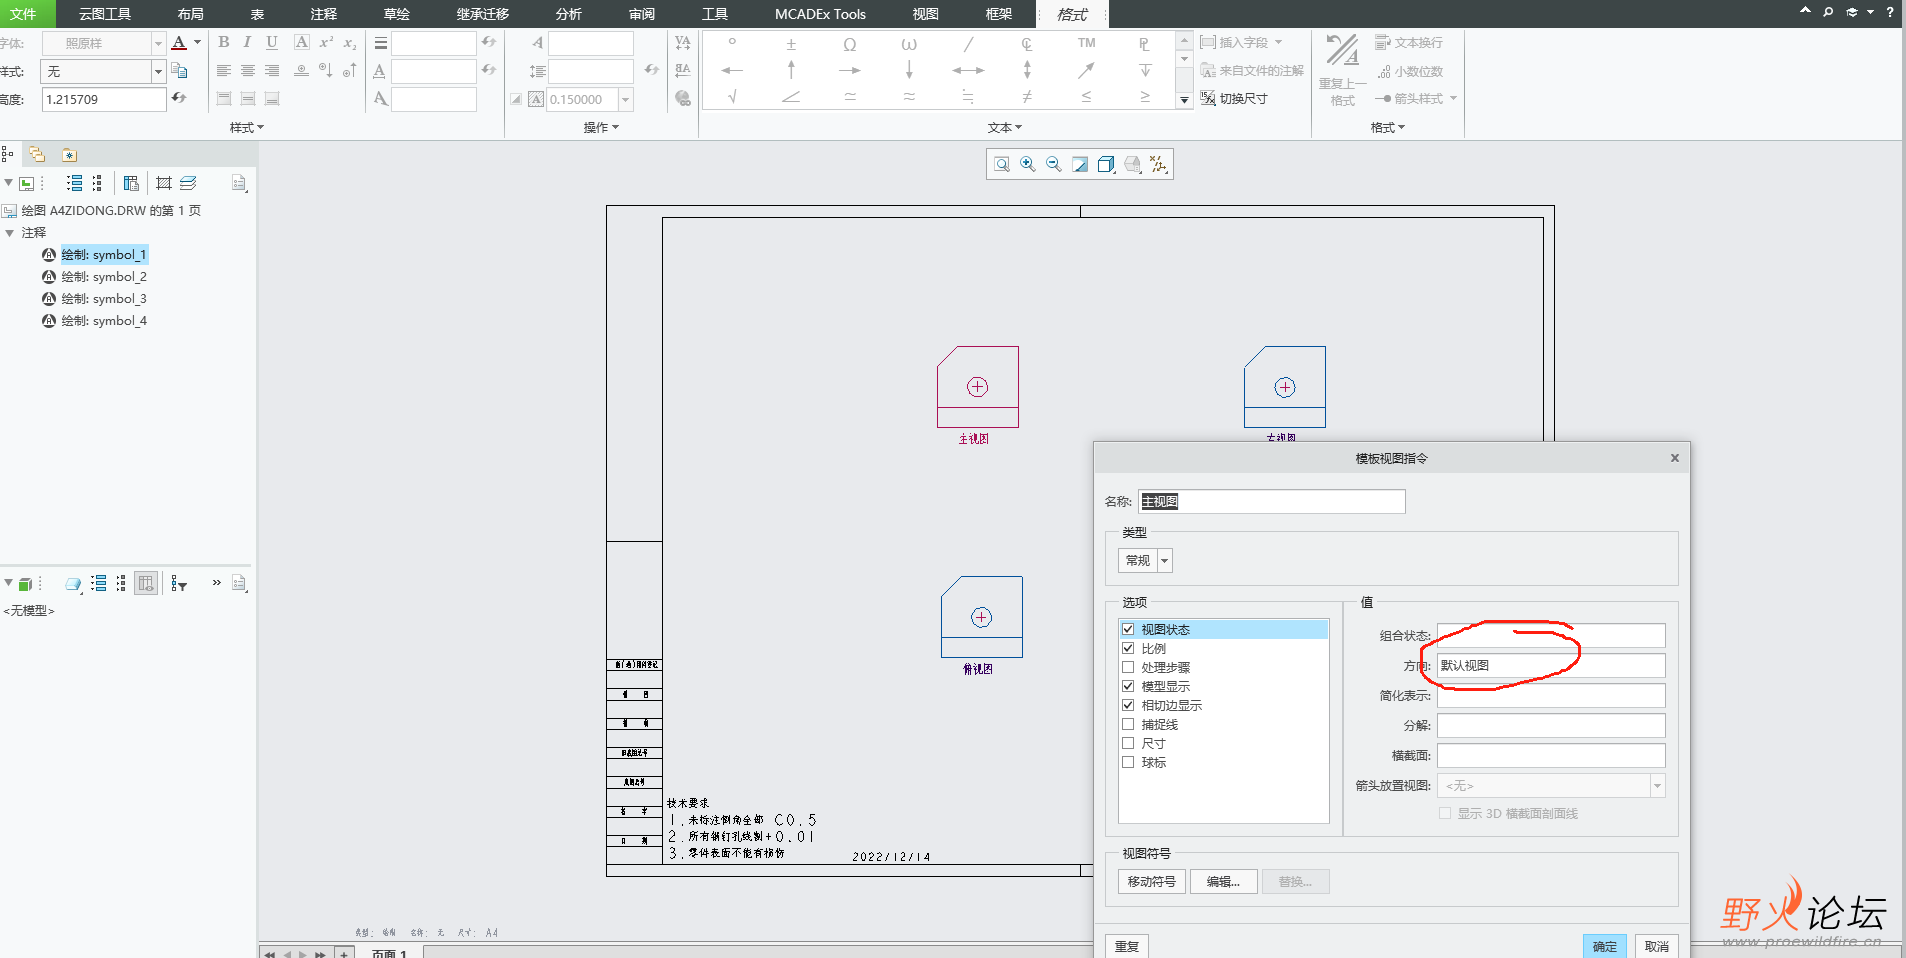Click the Underline formatting icon
This screenshot has width=1906, height=958.
pos(272,42)
